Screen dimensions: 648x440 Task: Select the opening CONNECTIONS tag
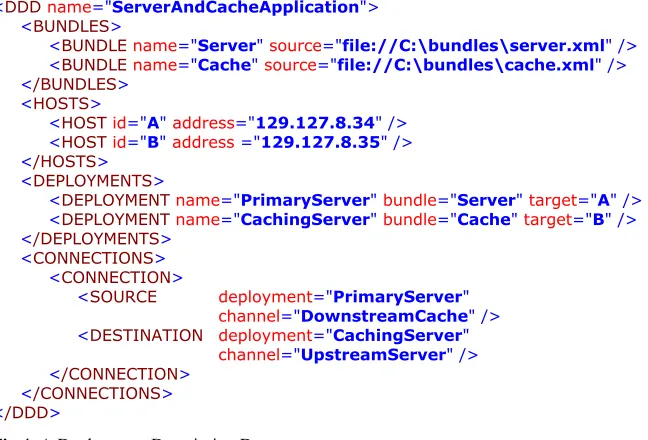tap(93, 258)
